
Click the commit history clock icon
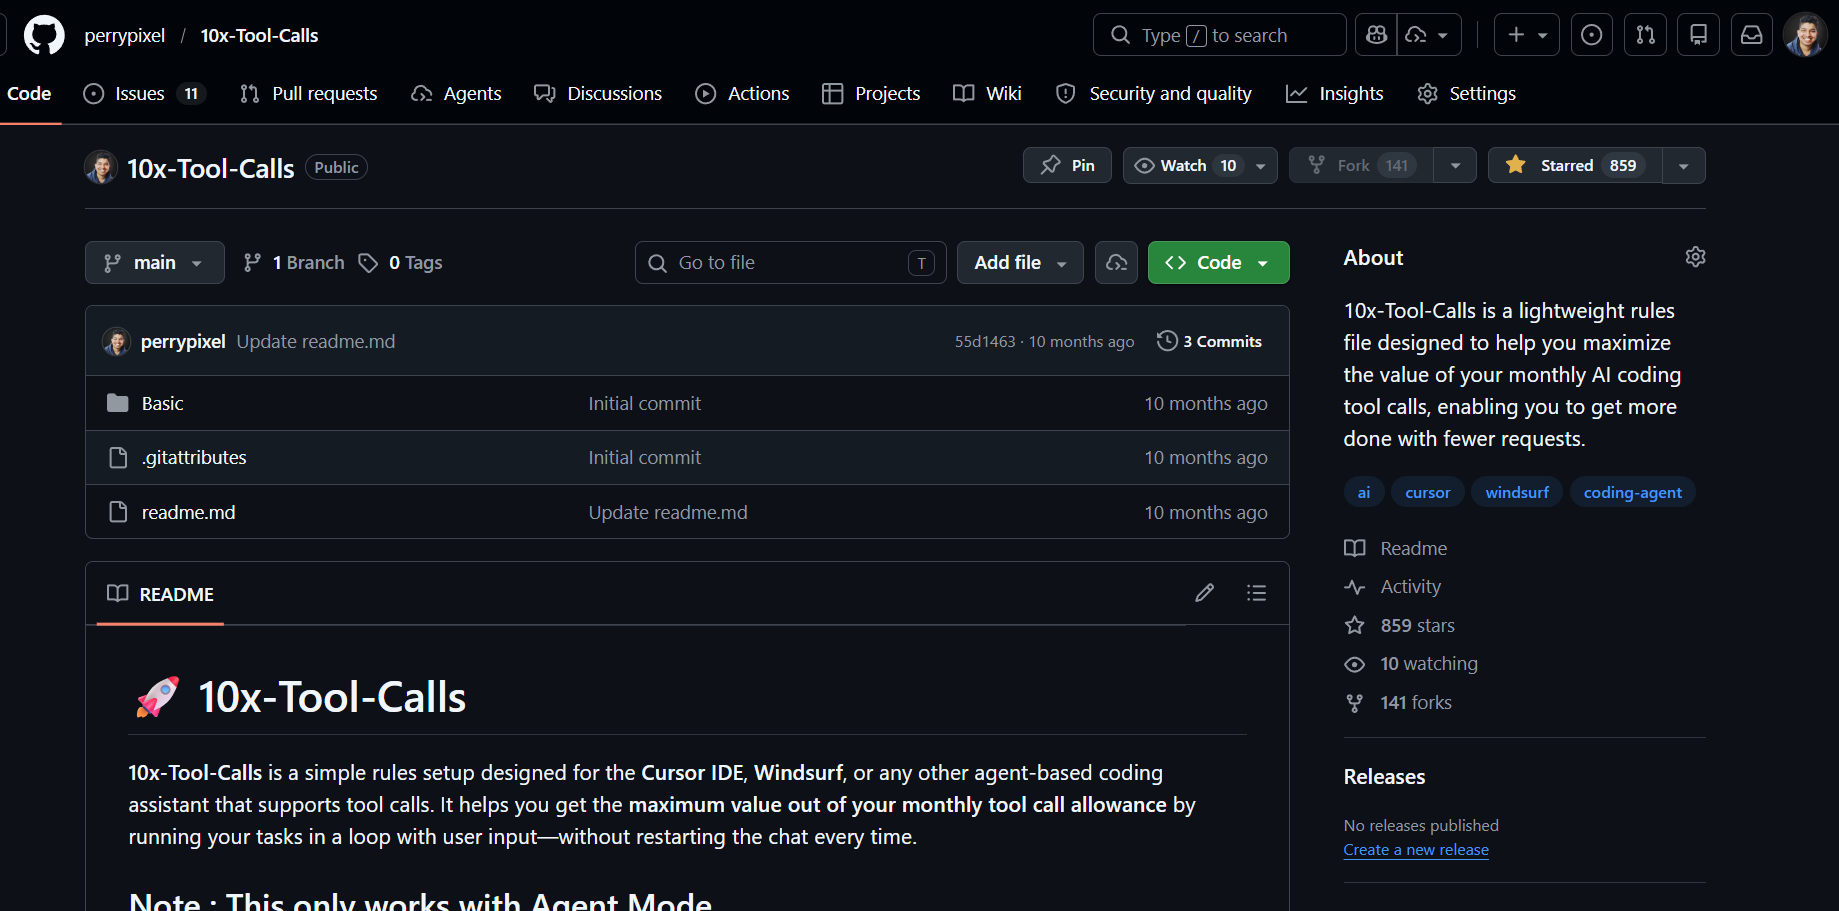coord(1167,341)
